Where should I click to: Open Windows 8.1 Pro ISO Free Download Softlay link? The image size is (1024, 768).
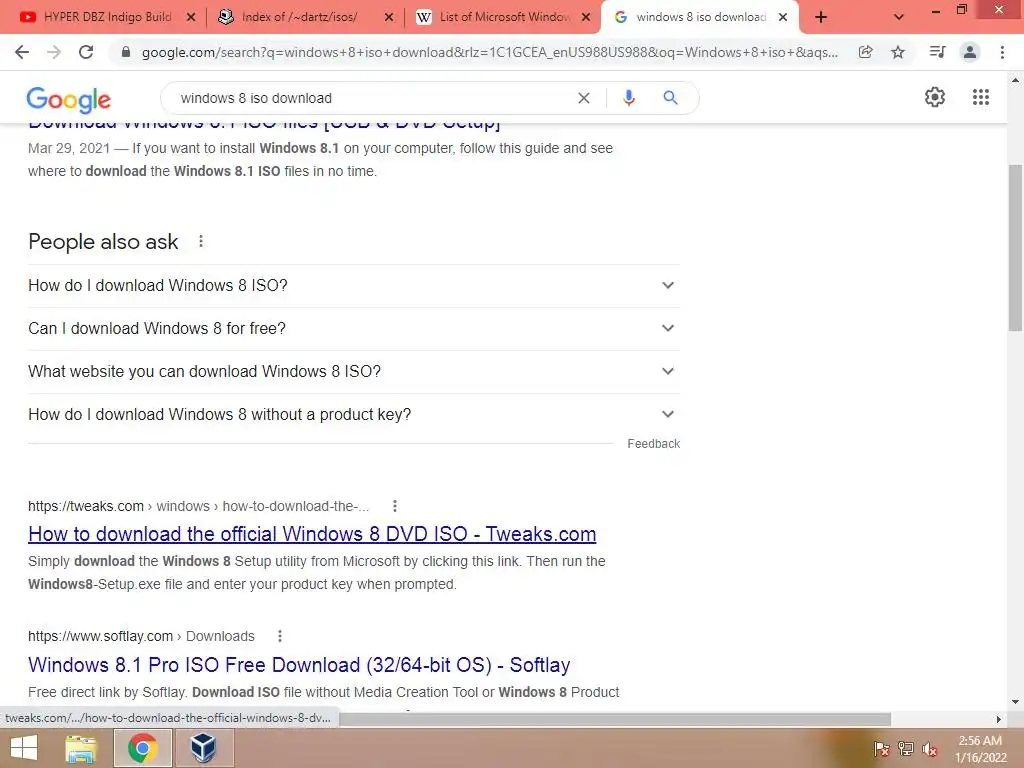coord(299,665)
